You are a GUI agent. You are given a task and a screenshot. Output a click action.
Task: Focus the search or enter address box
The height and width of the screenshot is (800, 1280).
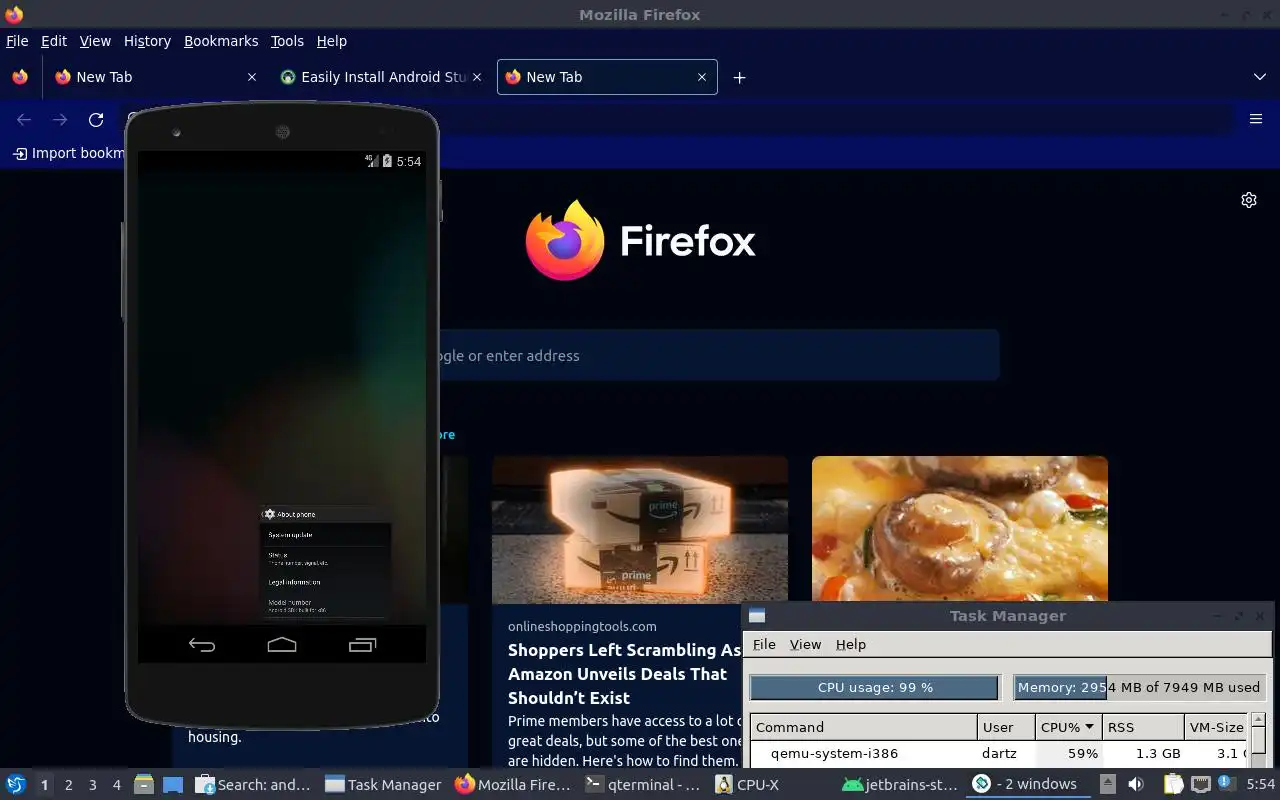[718, 355]
